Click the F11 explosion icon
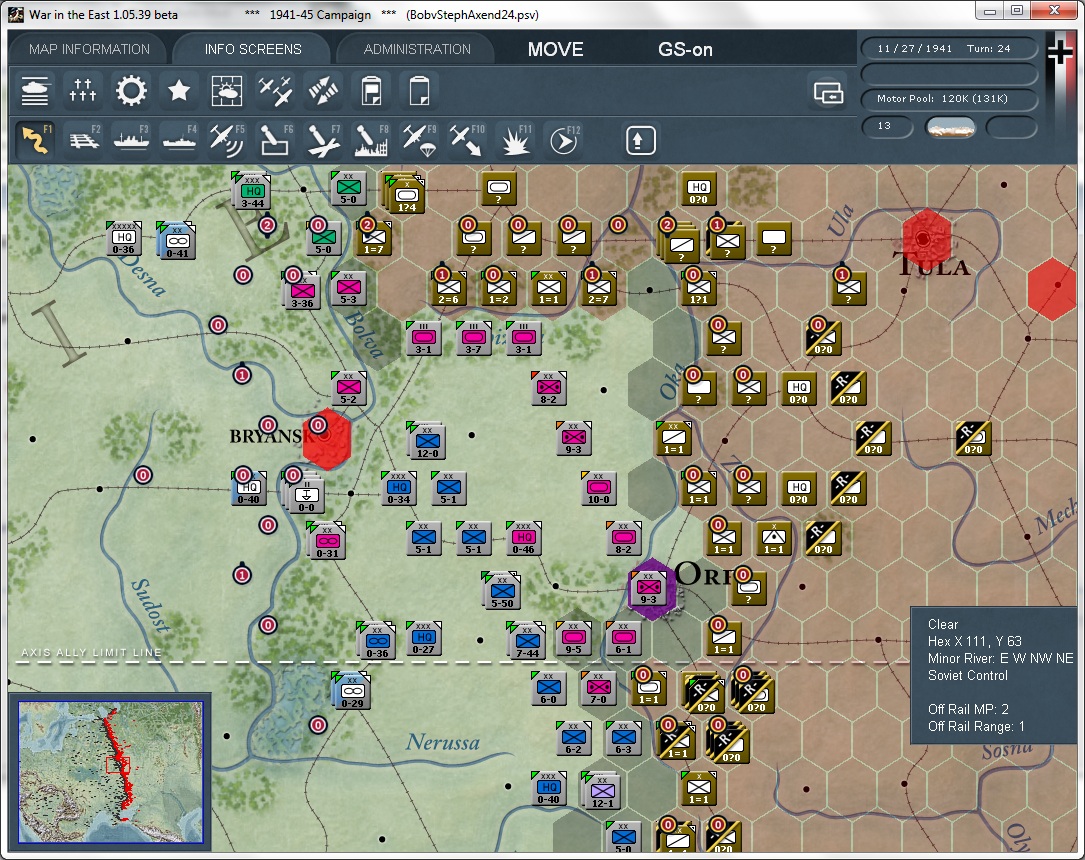This screenshot has width=1085, height=860. 516,140
